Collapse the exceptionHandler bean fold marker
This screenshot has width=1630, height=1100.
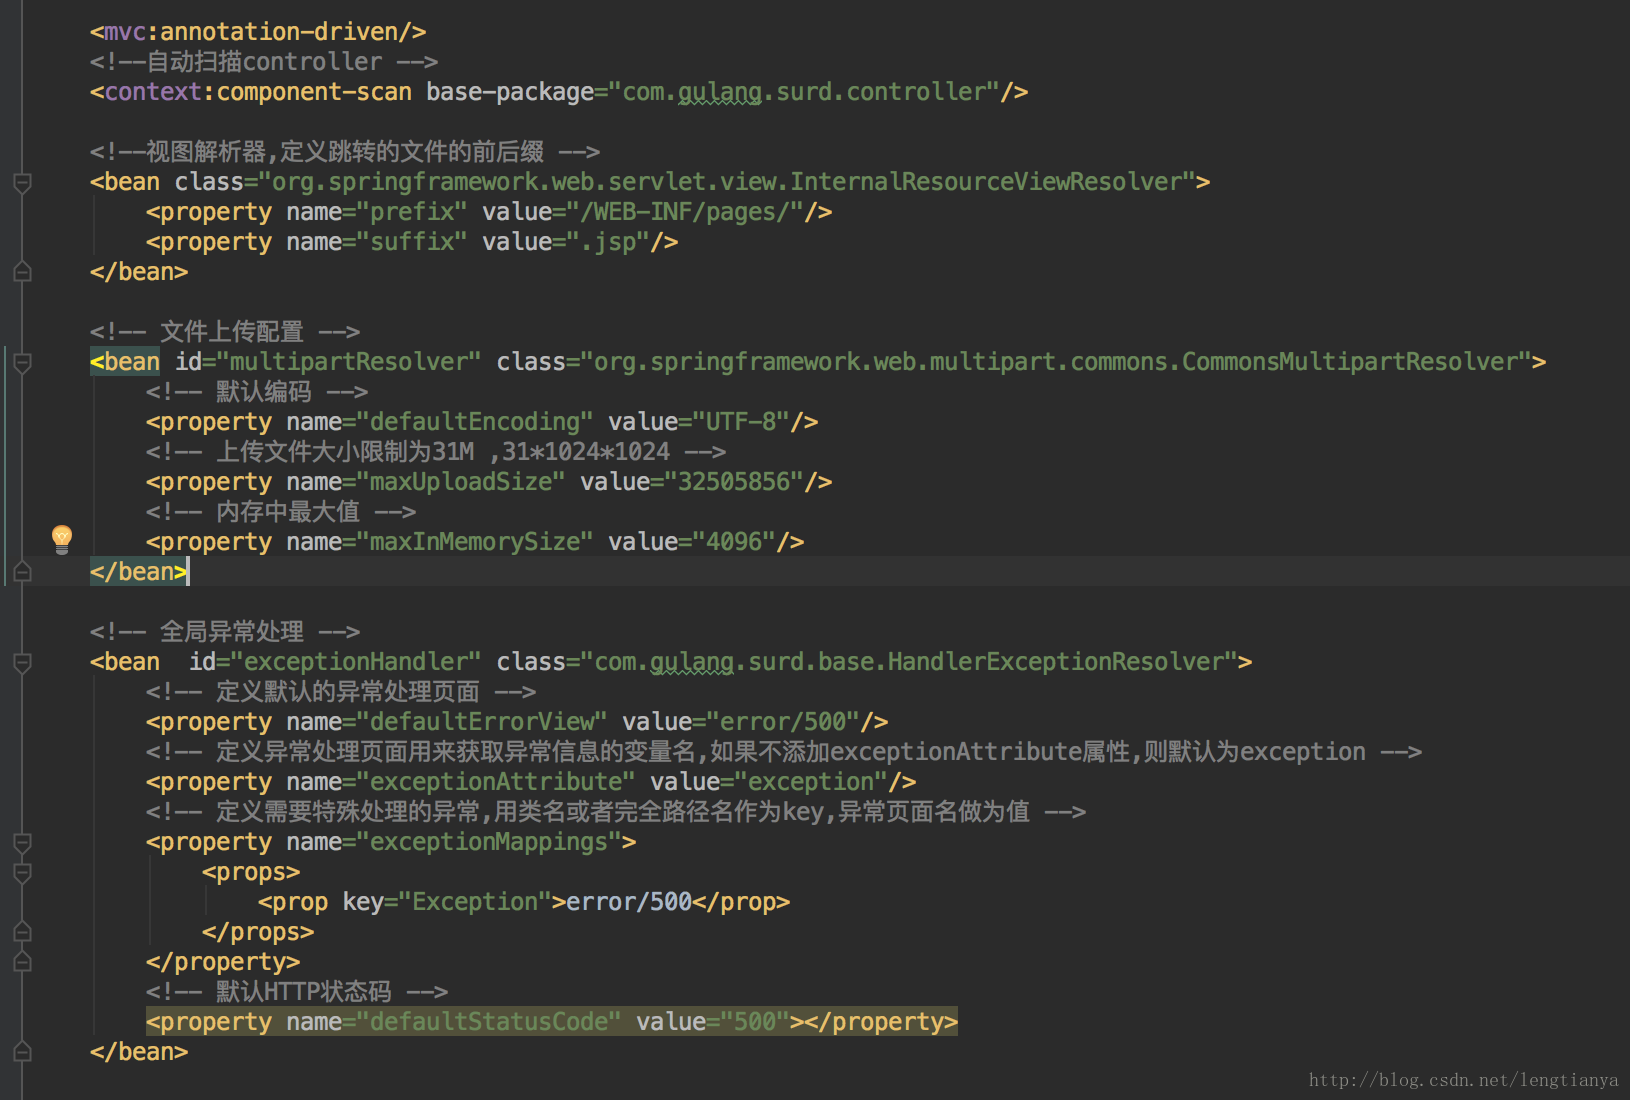(22, 663)
